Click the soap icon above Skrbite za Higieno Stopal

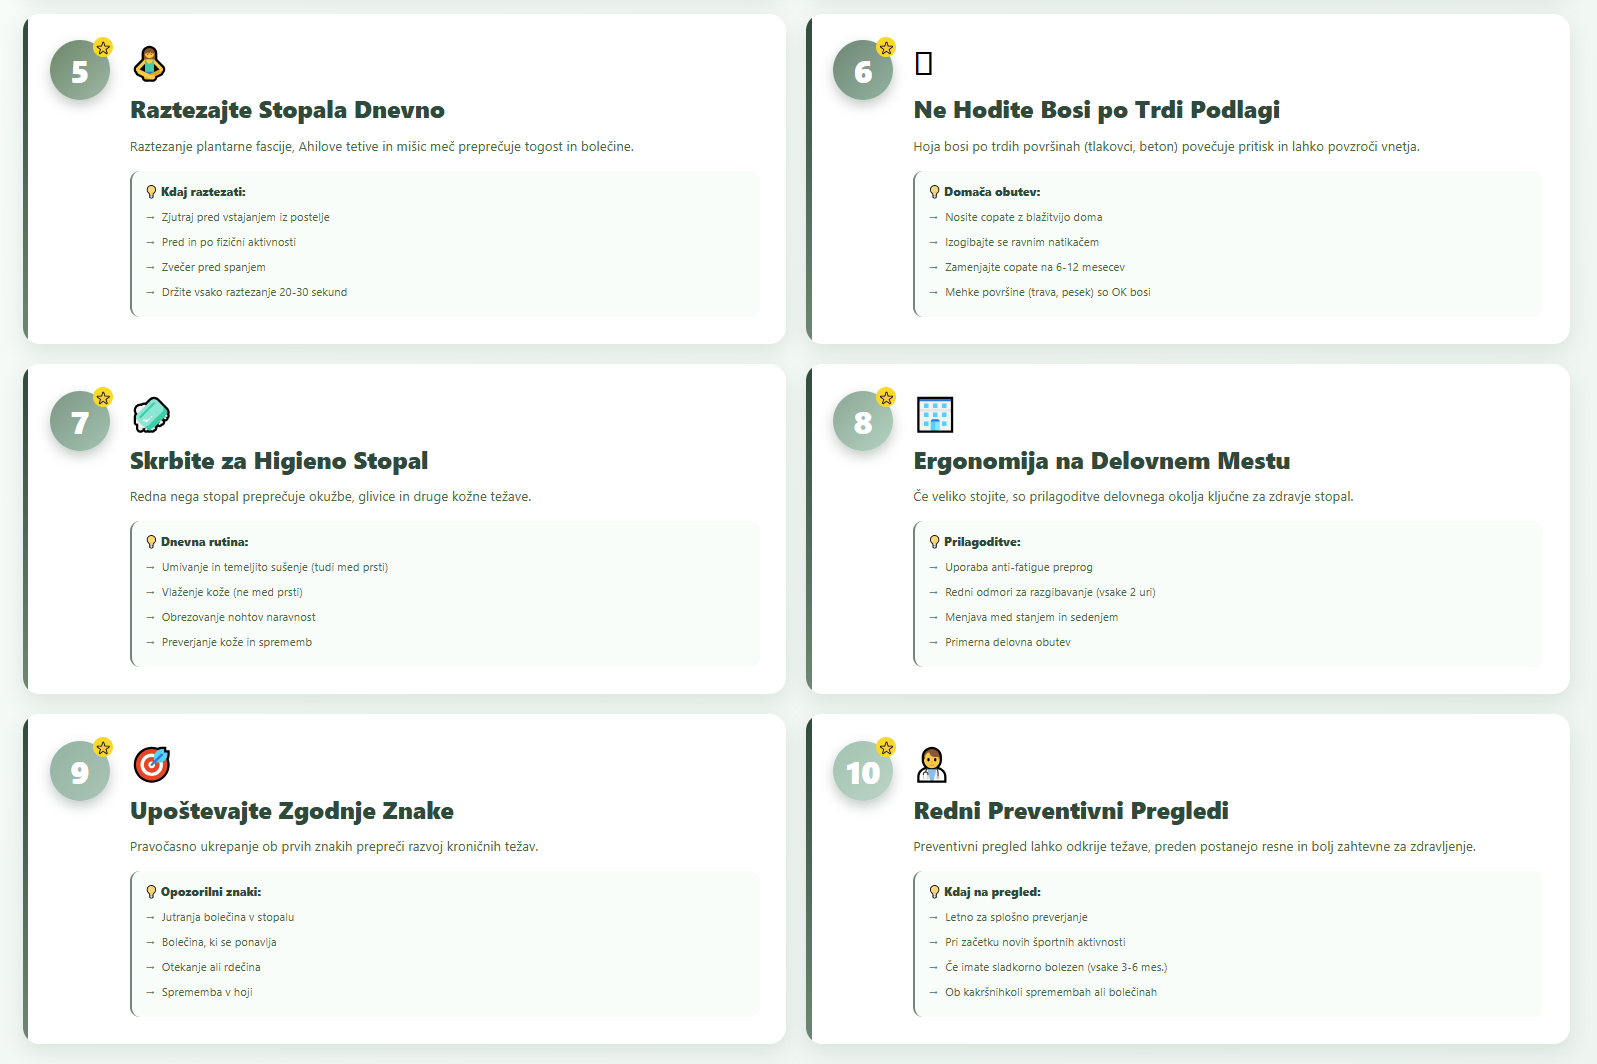click(151, 414)
